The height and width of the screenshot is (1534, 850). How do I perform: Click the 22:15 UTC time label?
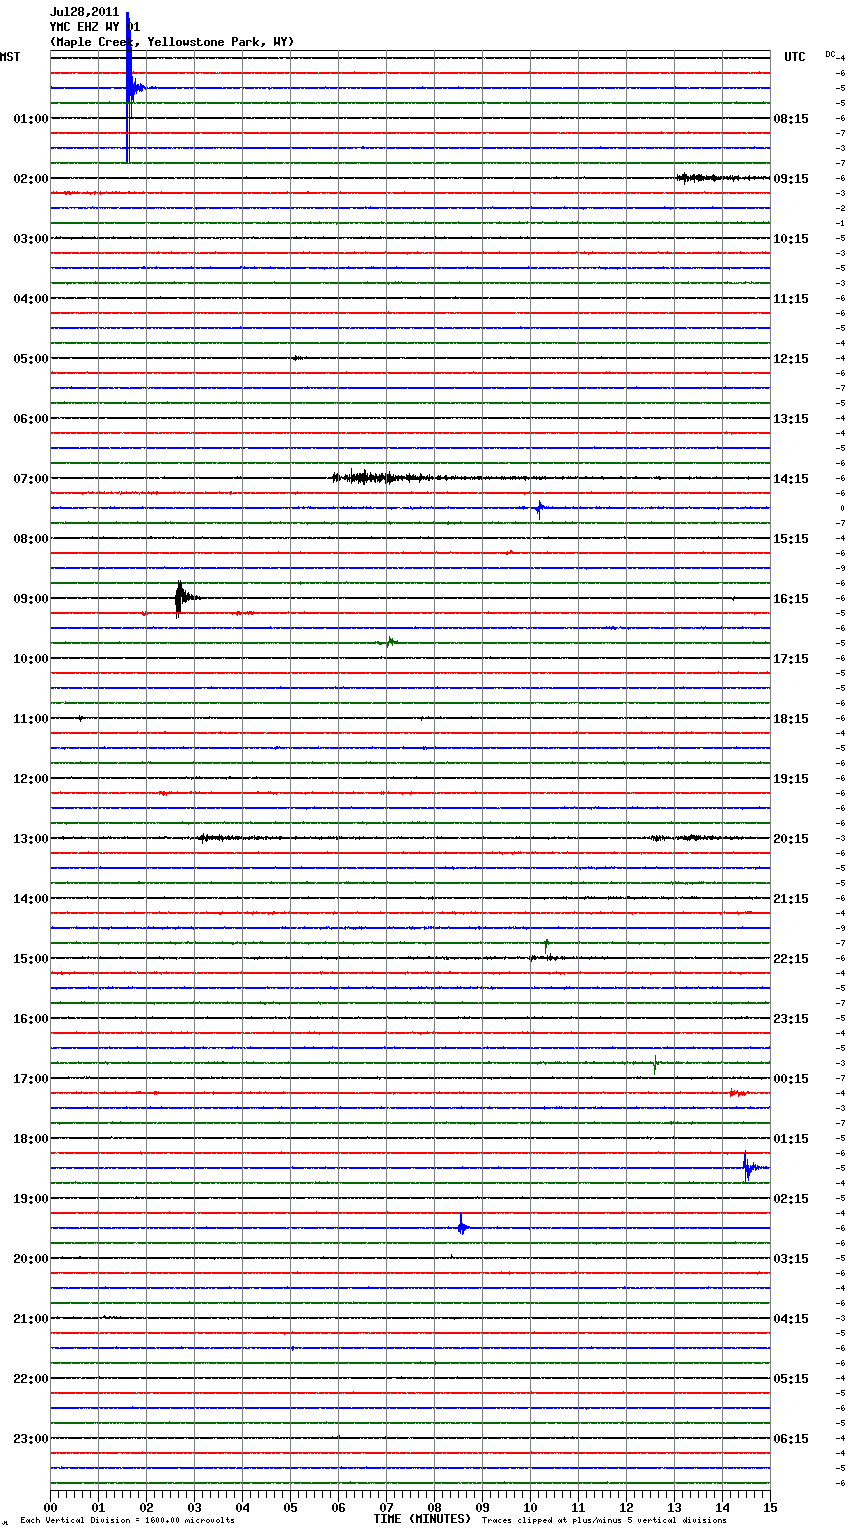(x=791, y=958)
